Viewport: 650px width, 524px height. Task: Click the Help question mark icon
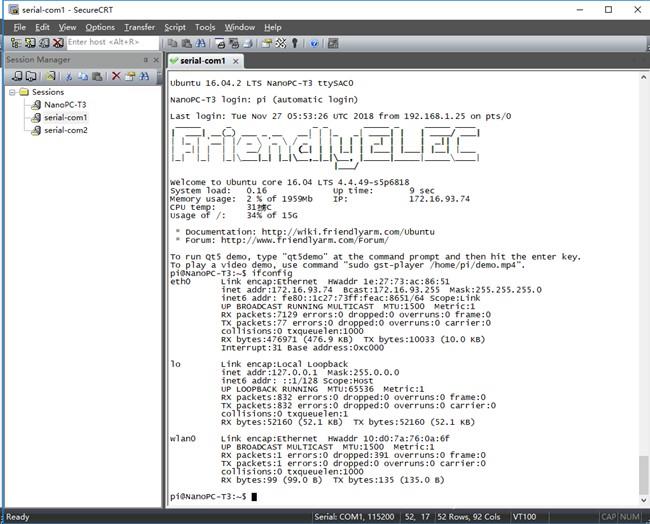point(314,43)
